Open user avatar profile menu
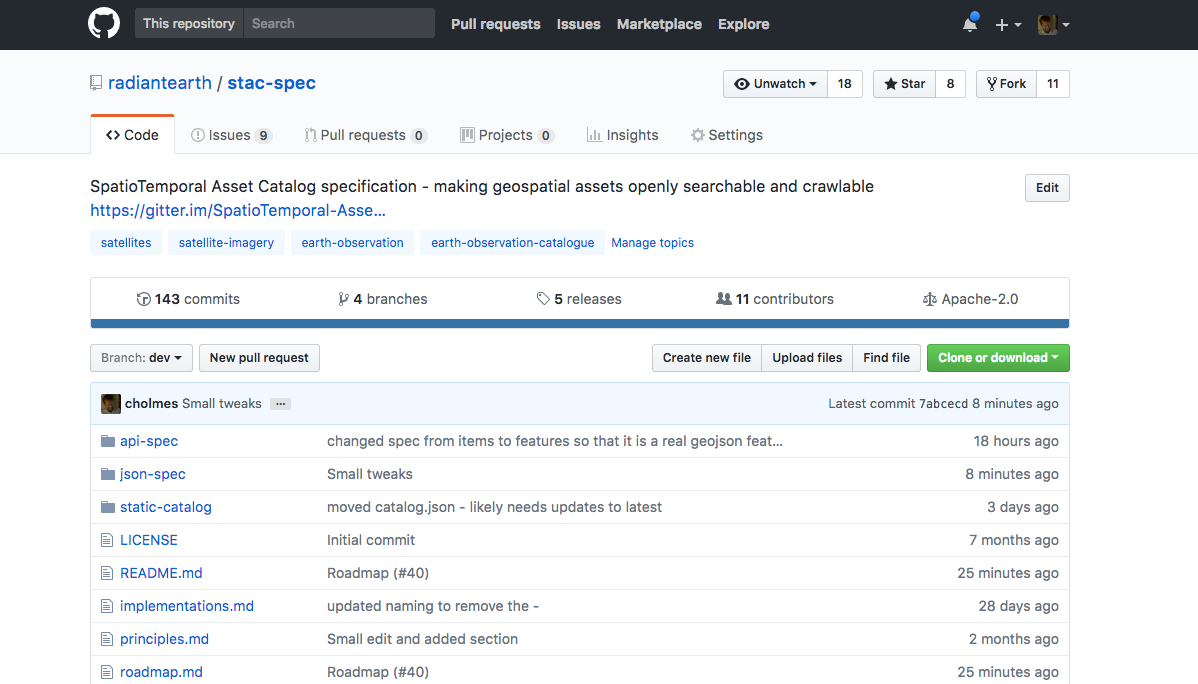1198x684 pixels. [x=1054, y=24]
